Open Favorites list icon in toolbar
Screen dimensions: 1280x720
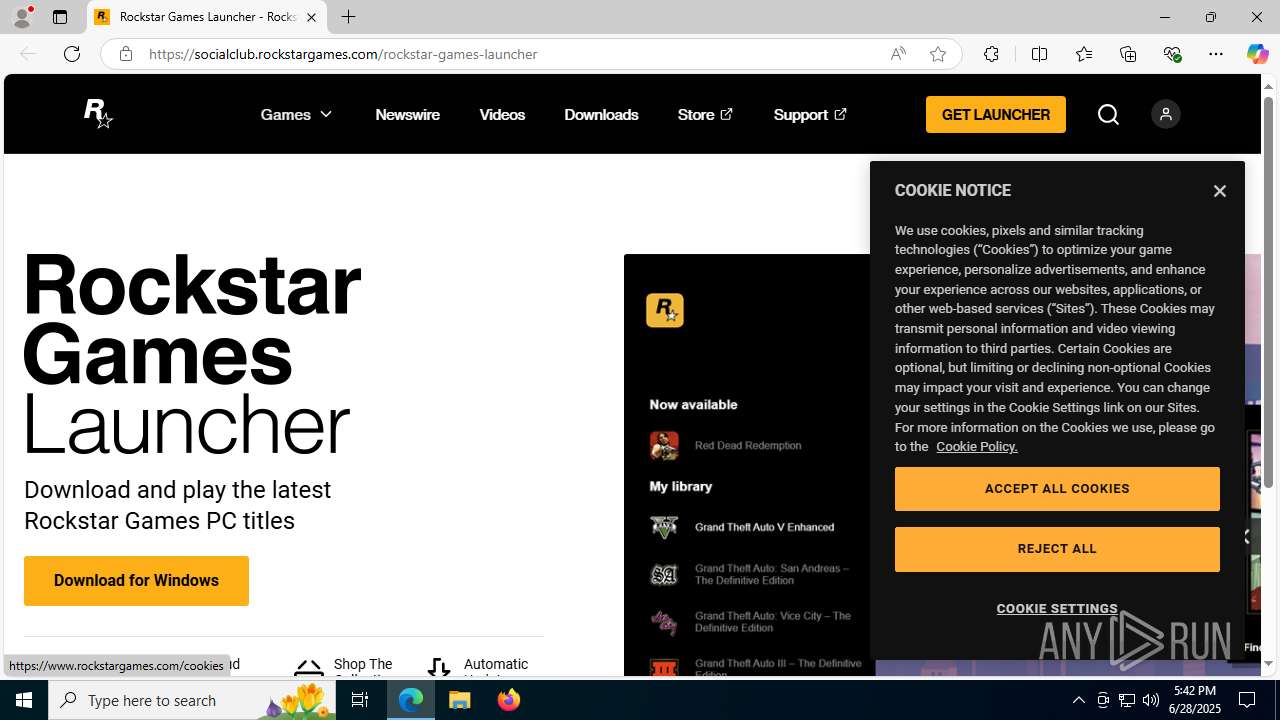click(1083, 54)
